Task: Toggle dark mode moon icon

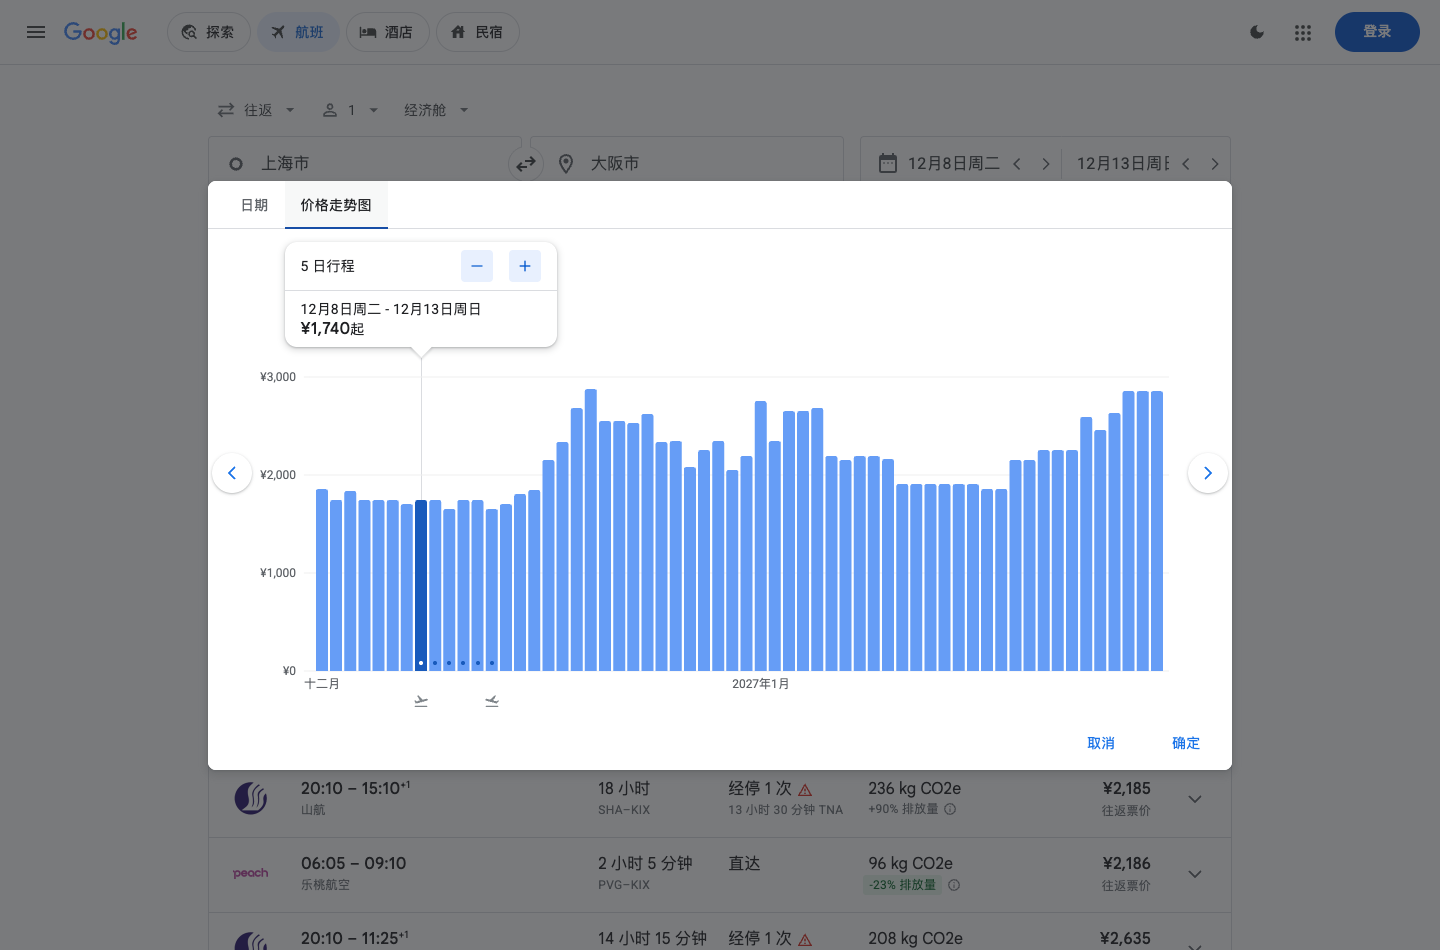Action: point(1257,32)
